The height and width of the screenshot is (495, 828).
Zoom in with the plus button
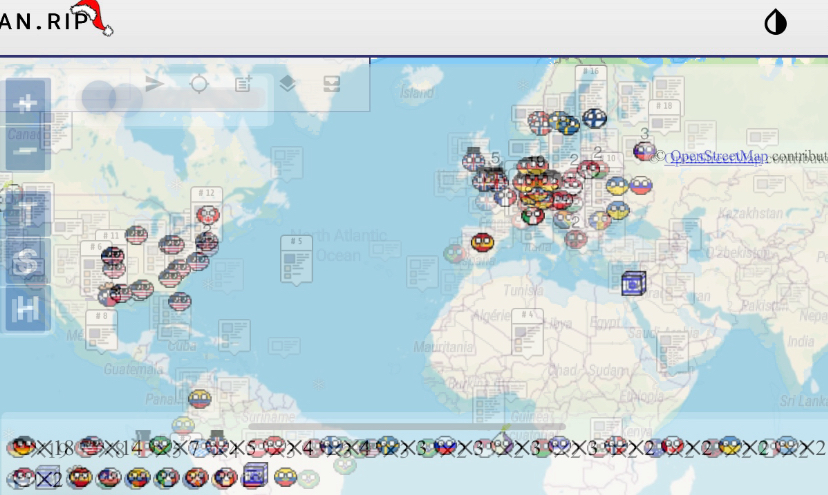tap(28, 103)
